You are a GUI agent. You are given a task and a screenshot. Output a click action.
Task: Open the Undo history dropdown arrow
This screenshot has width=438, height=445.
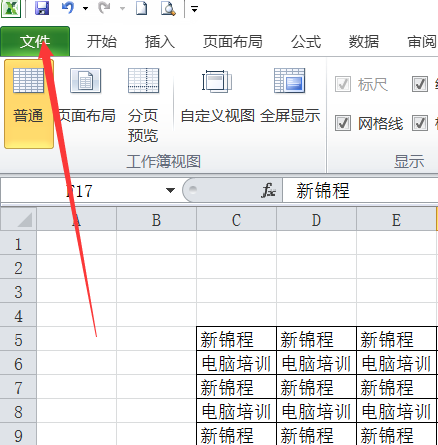click(x=86, y=8)
